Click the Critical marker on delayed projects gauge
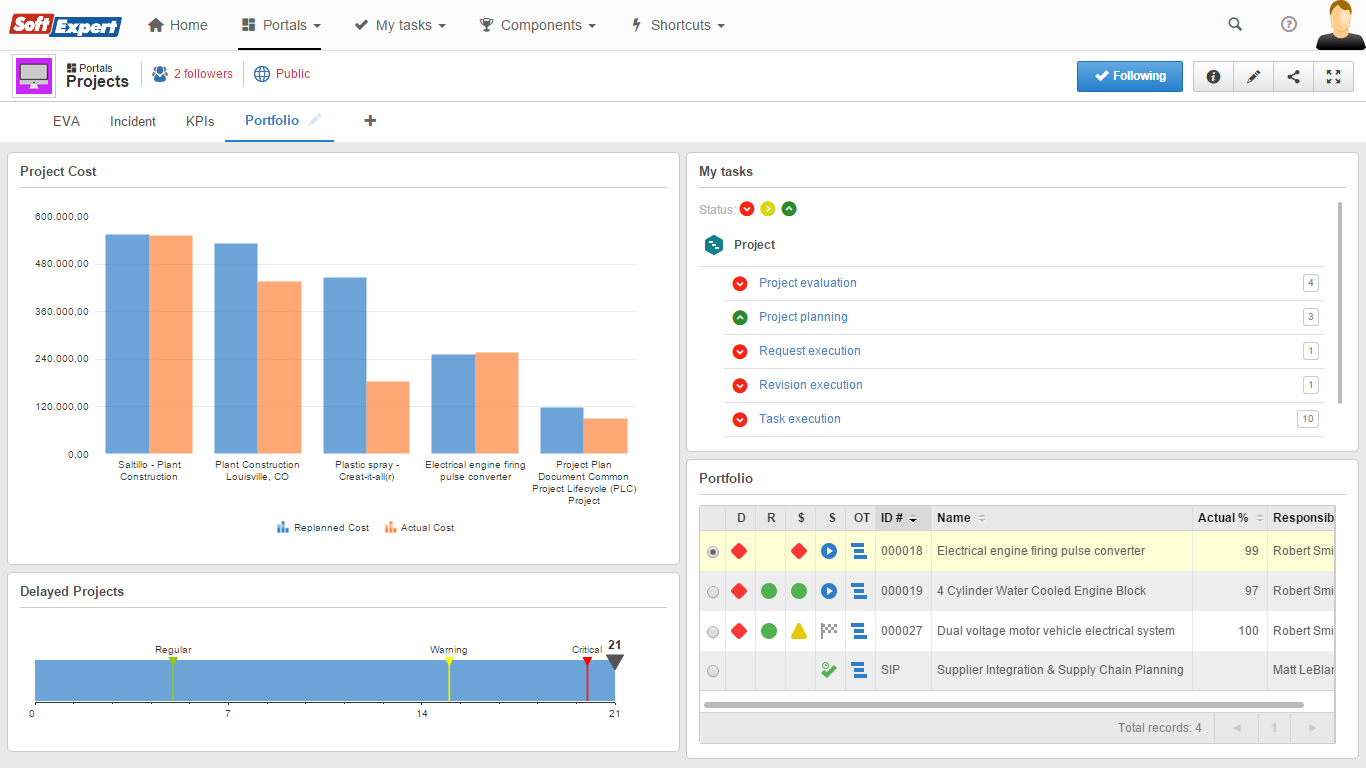The height and width of the screenshot is (768, 1366). 587,661
